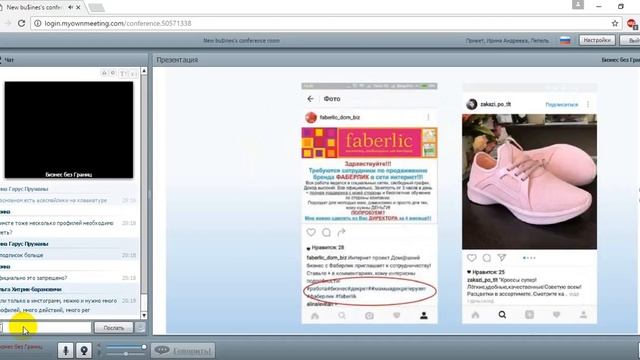640x360 pixels.
Task: Open the emoticon button beside Послать
Action: tap(140, 327)
